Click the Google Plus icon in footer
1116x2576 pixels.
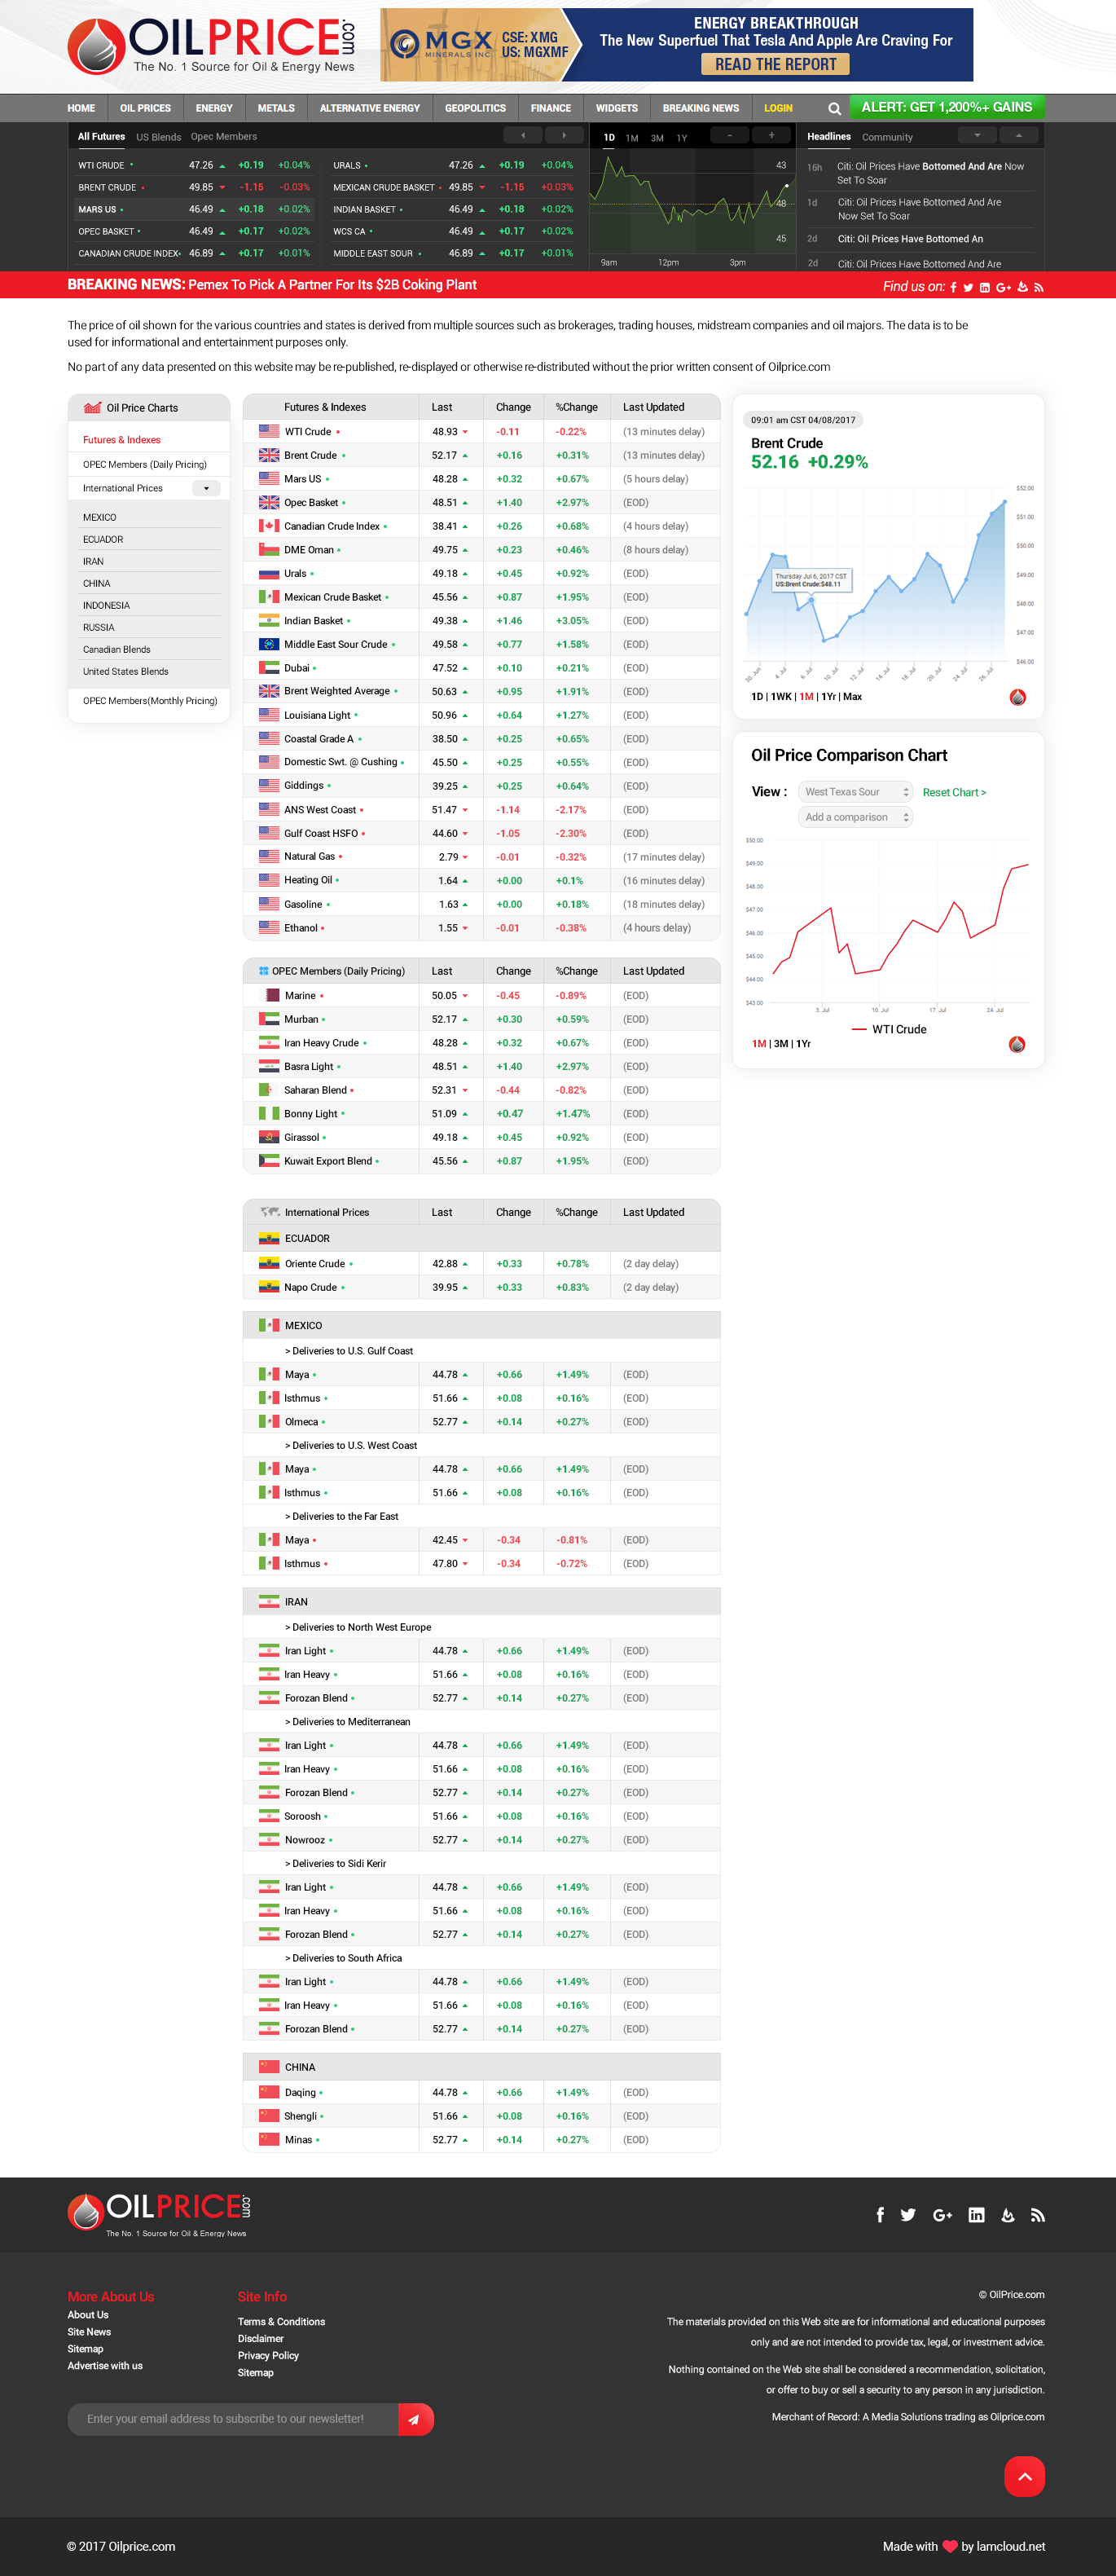(942, 2215)
